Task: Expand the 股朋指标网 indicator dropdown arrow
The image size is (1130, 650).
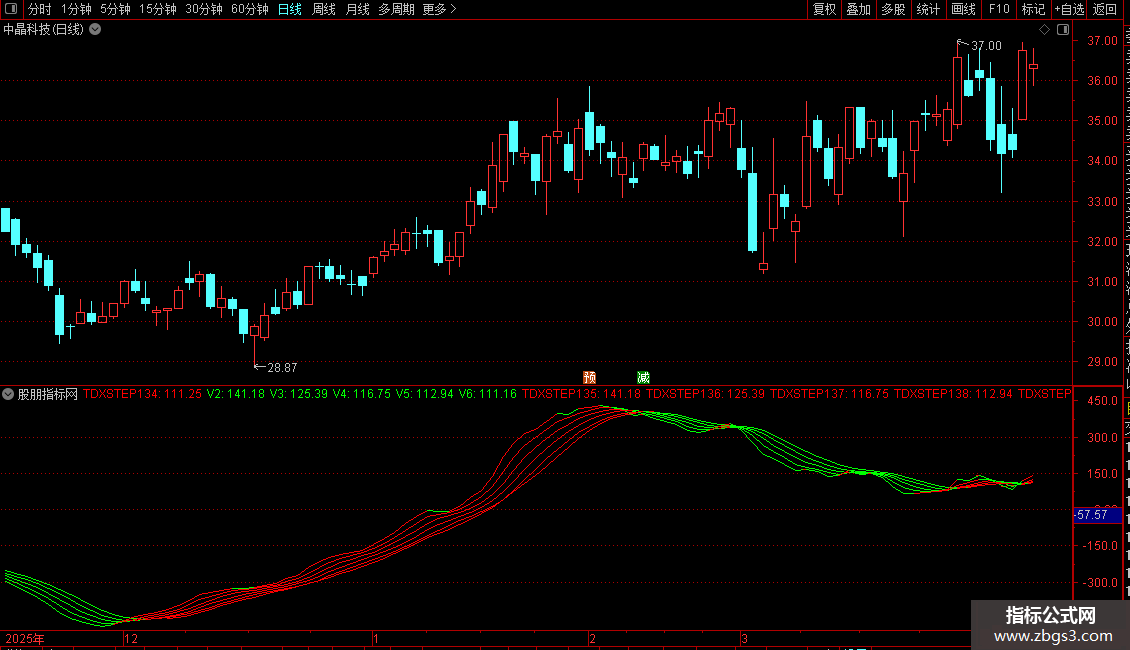Action: (x=8, y=394)
